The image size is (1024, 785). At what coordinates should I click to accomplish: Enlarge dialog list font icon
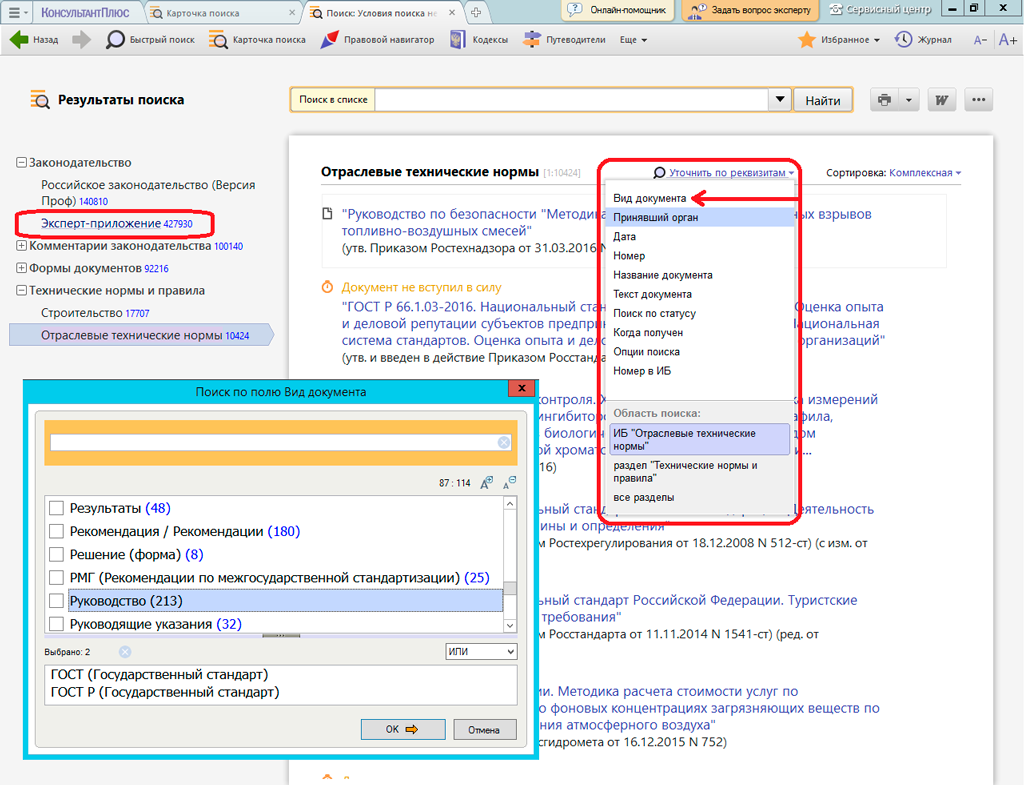point(487,483)
